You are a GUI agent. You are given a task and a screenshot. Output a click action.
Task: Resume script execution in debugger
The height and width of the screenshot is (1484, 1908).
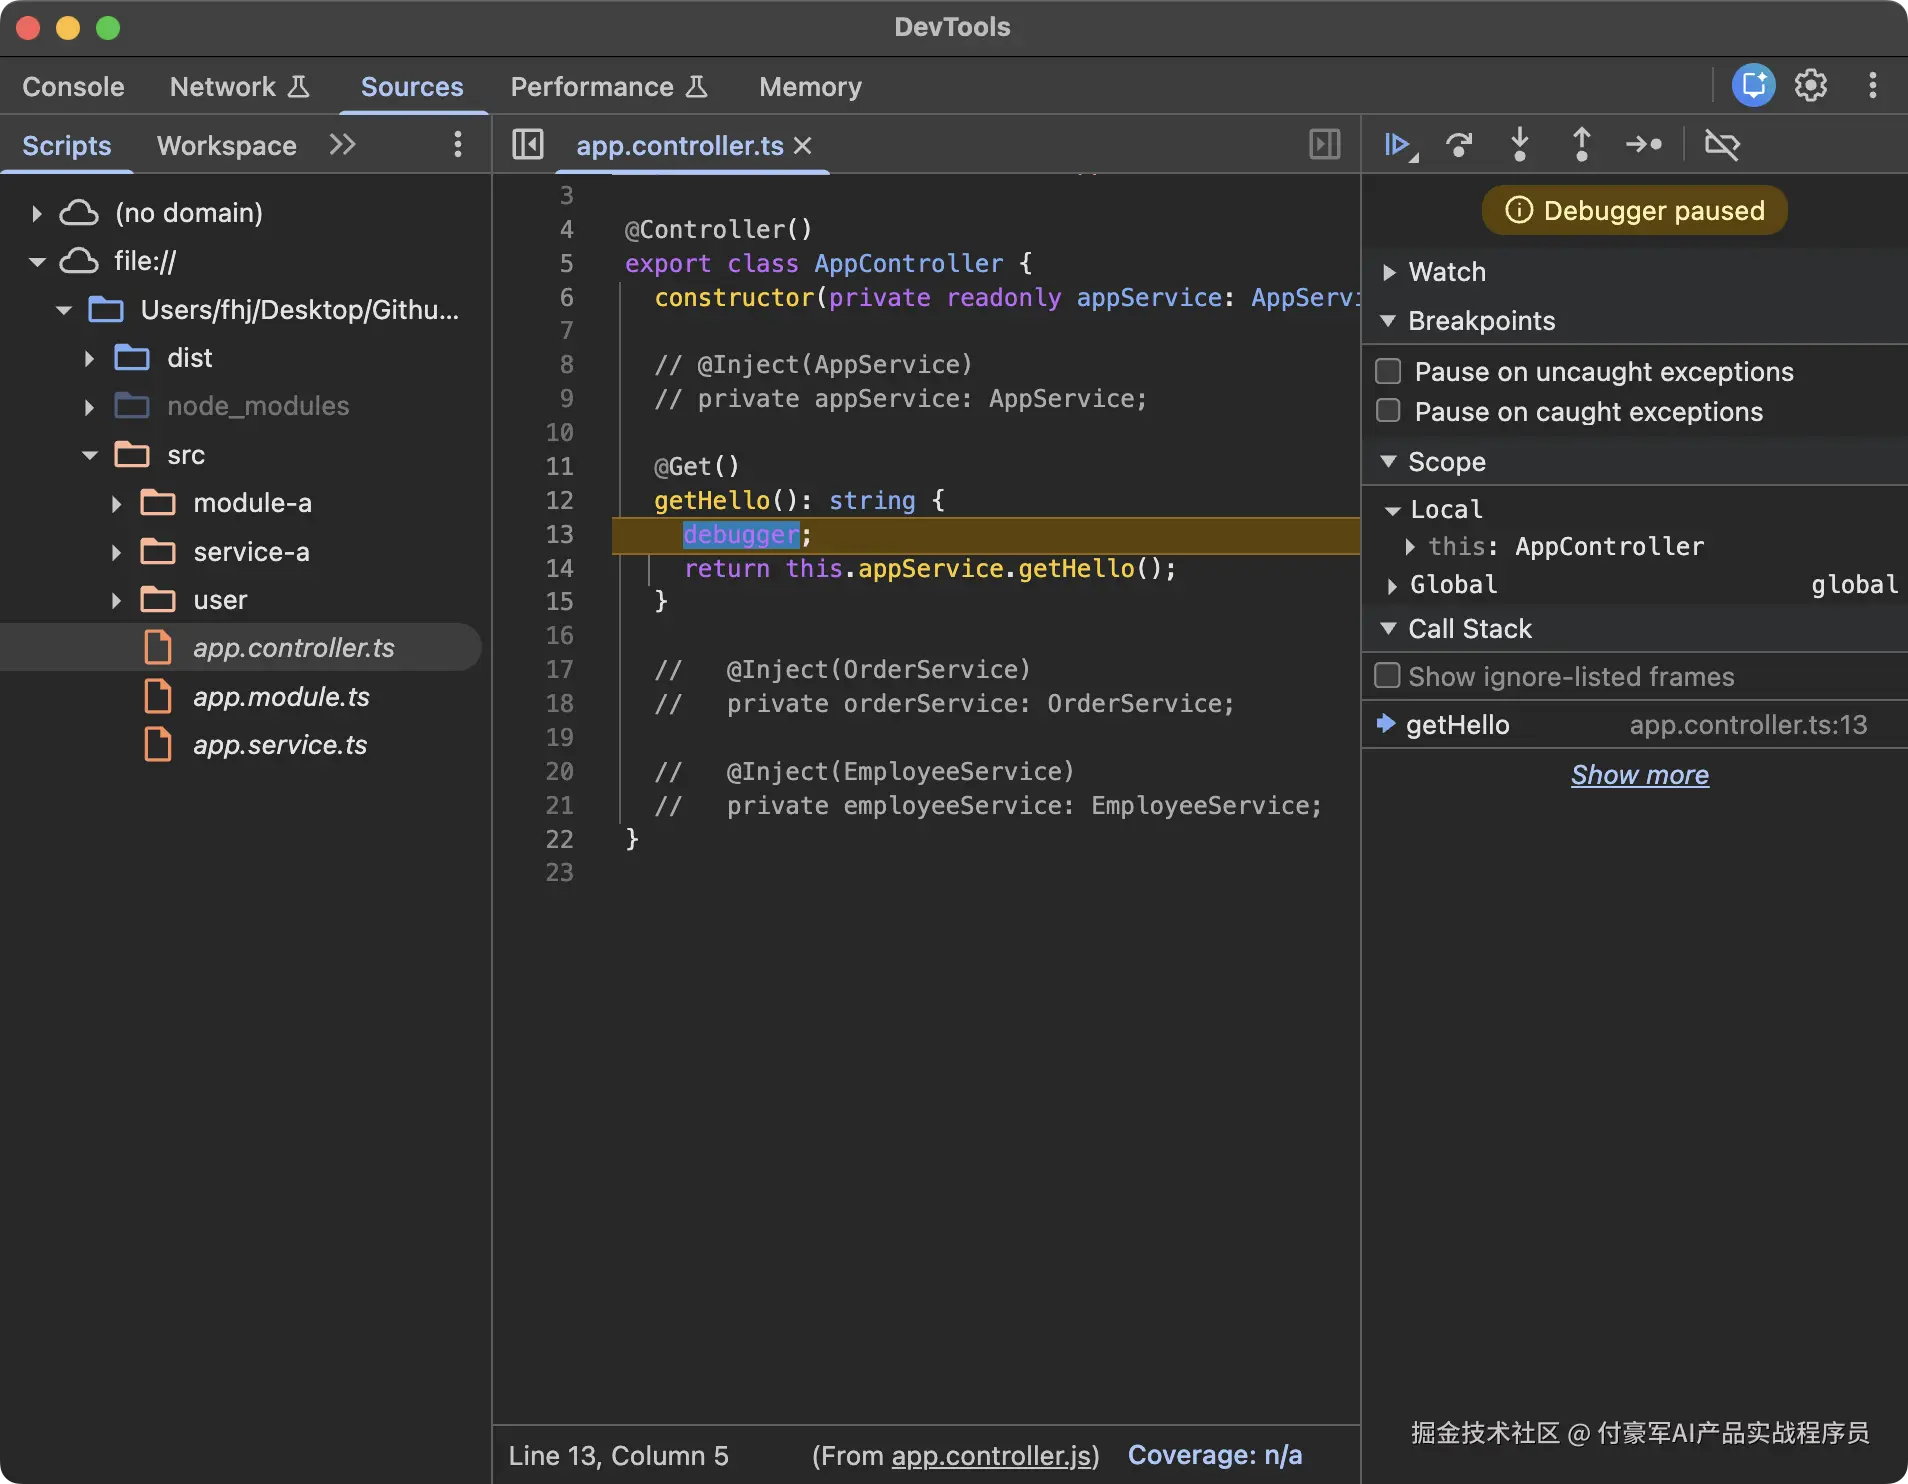1399,145
